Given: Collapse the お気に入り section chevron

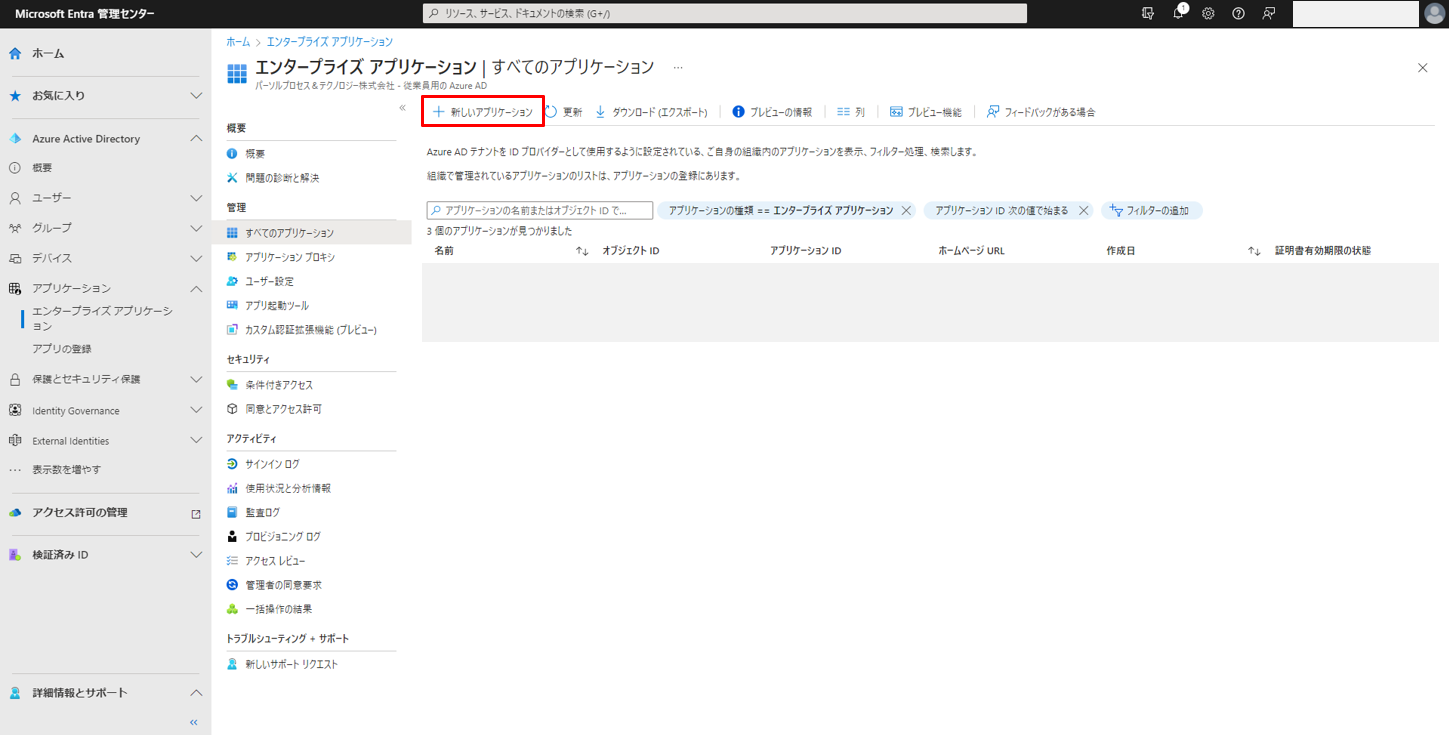Looking at the screenshot, I should tap(196, 95).
